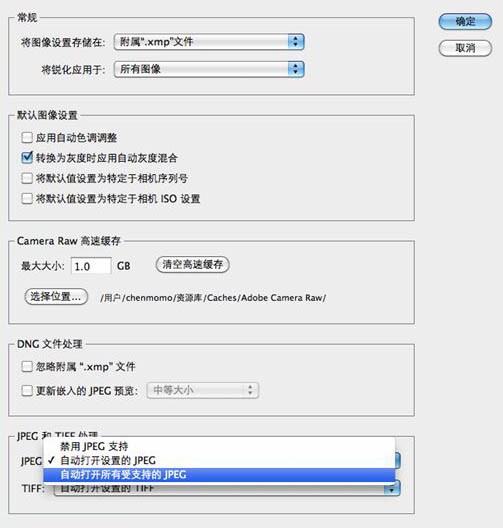The width and height of the screenshot is (503, 528).
Task: Click the 取消 cancel button
Action: [x=465, y=48]
